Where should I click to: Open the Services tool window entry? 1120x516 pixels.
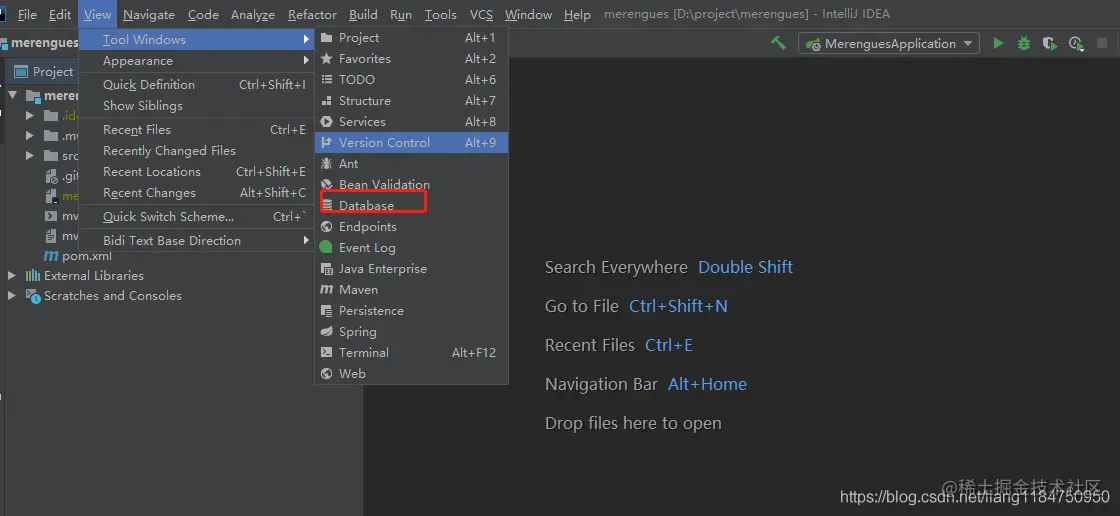(411, 121)
